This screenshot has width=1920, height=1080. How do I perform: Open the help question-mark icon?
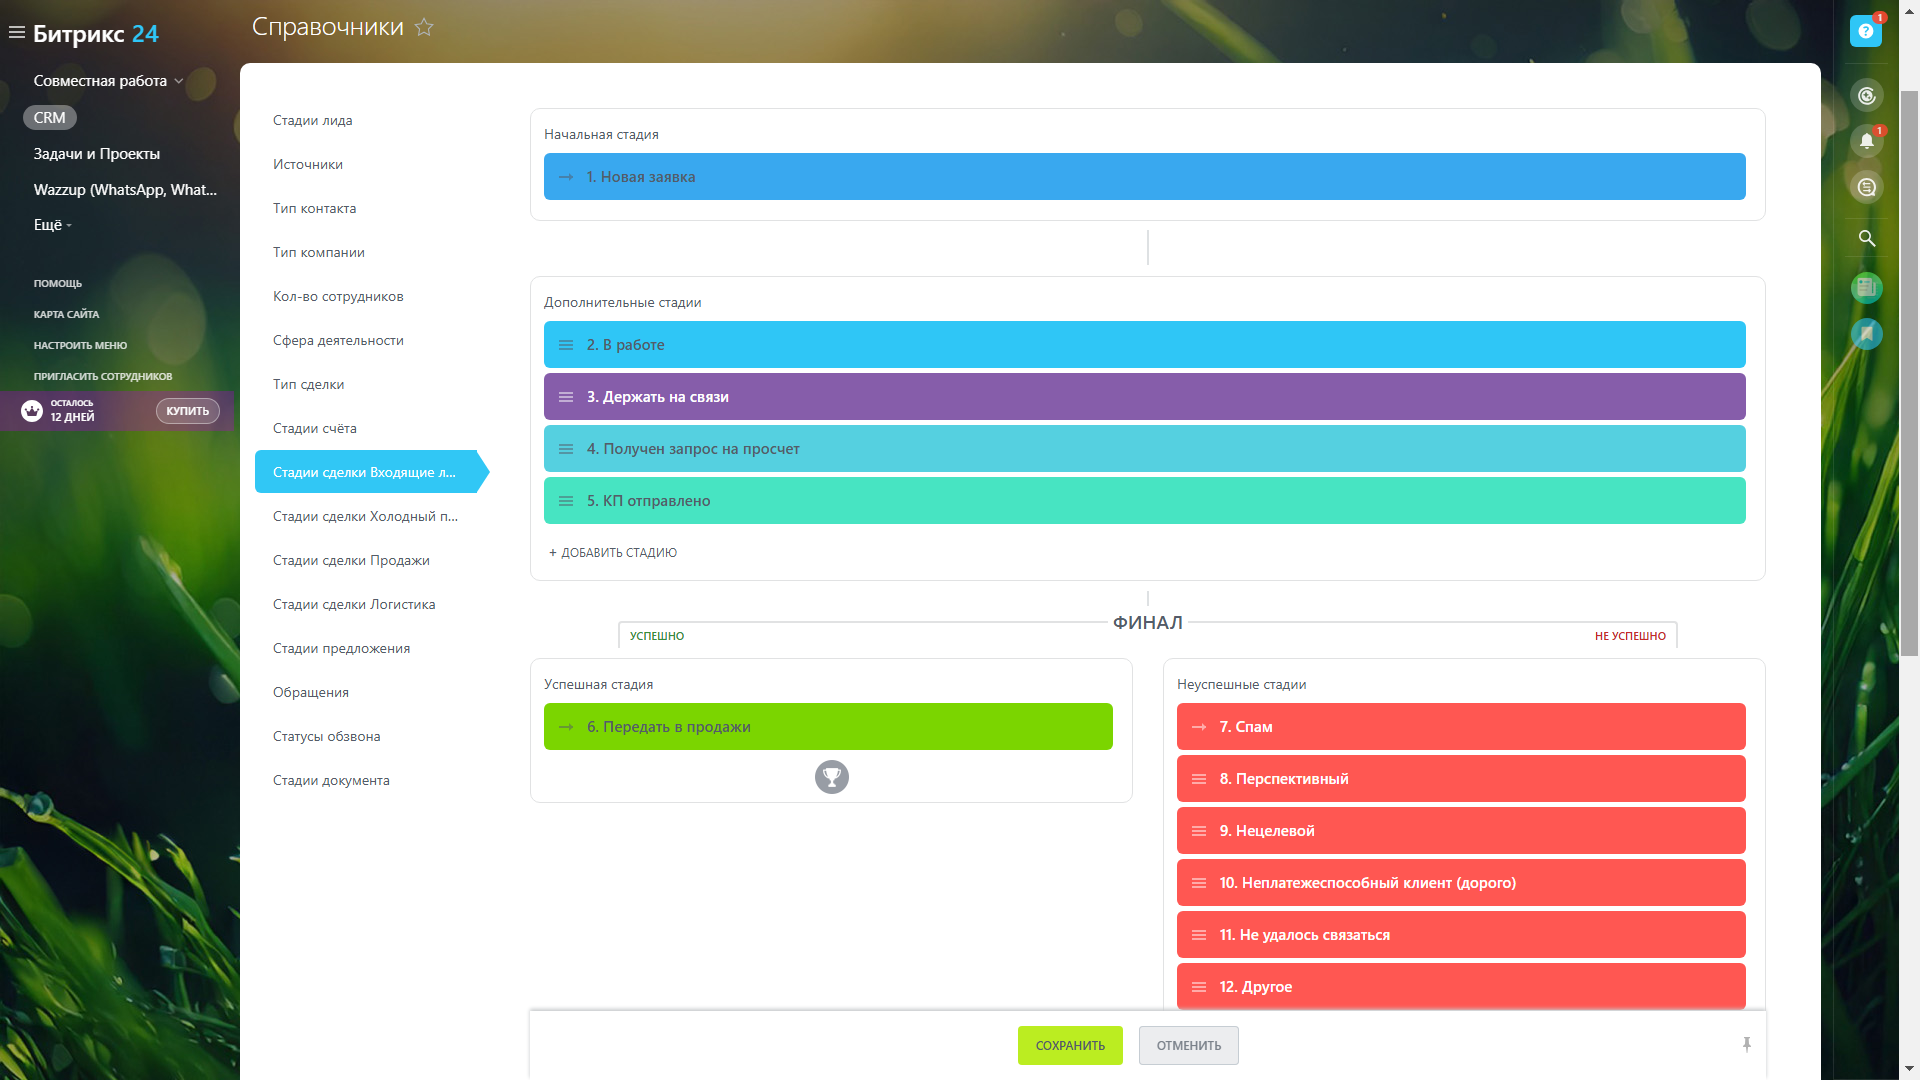(x=1865, y=31)
